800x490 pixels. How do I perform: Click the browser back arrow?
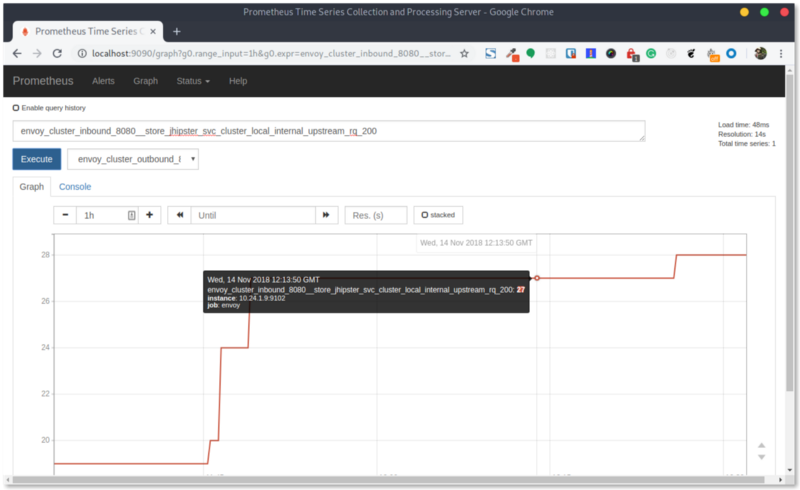[17, 54]
